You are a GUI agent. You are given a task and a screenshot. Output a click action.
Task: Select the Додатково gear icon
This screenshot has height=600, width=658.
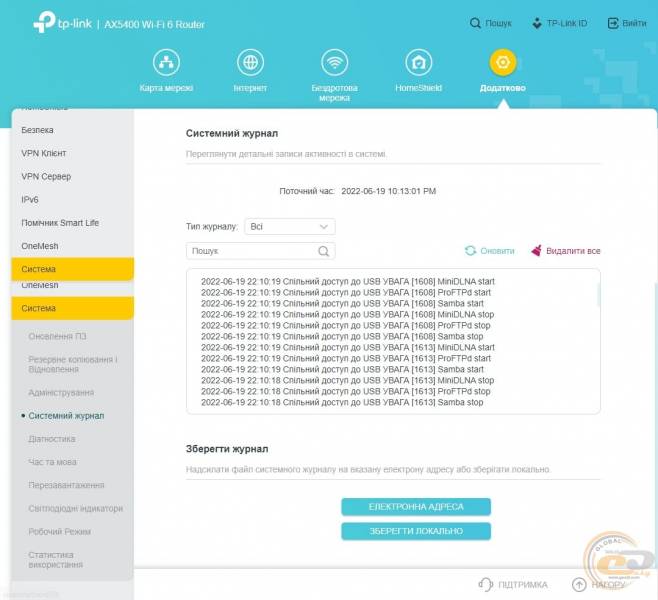[x=503, y=63]
